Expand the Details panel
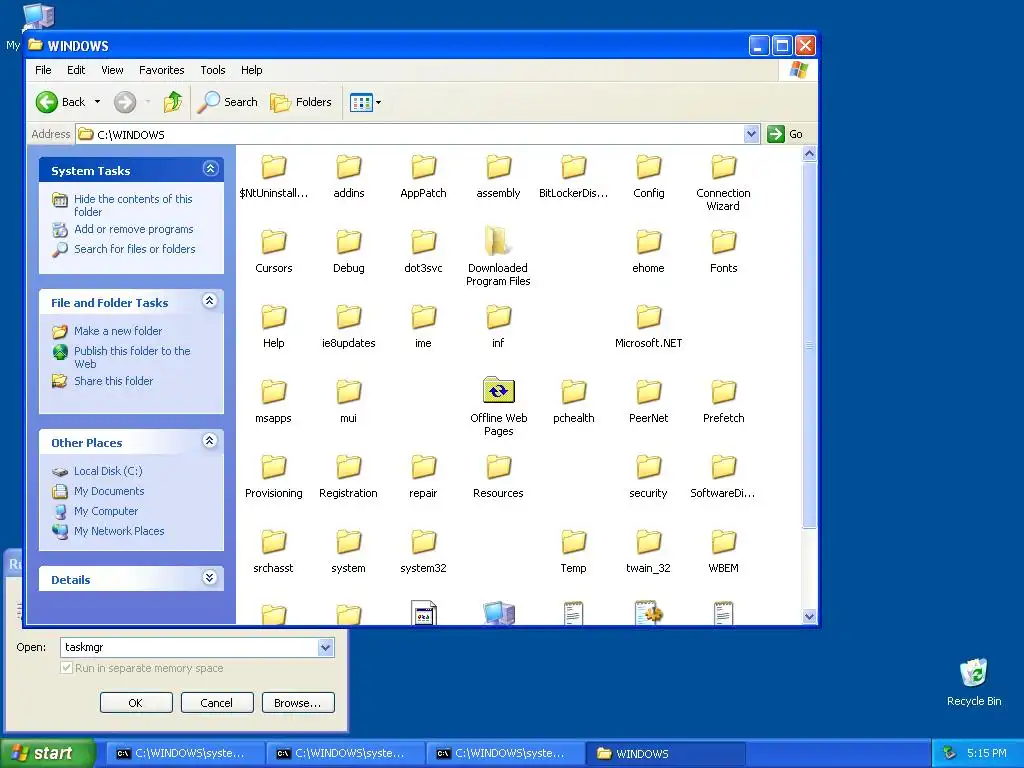Image resolution: width=1024 pixels, height=768 pixels. point(210,578)
